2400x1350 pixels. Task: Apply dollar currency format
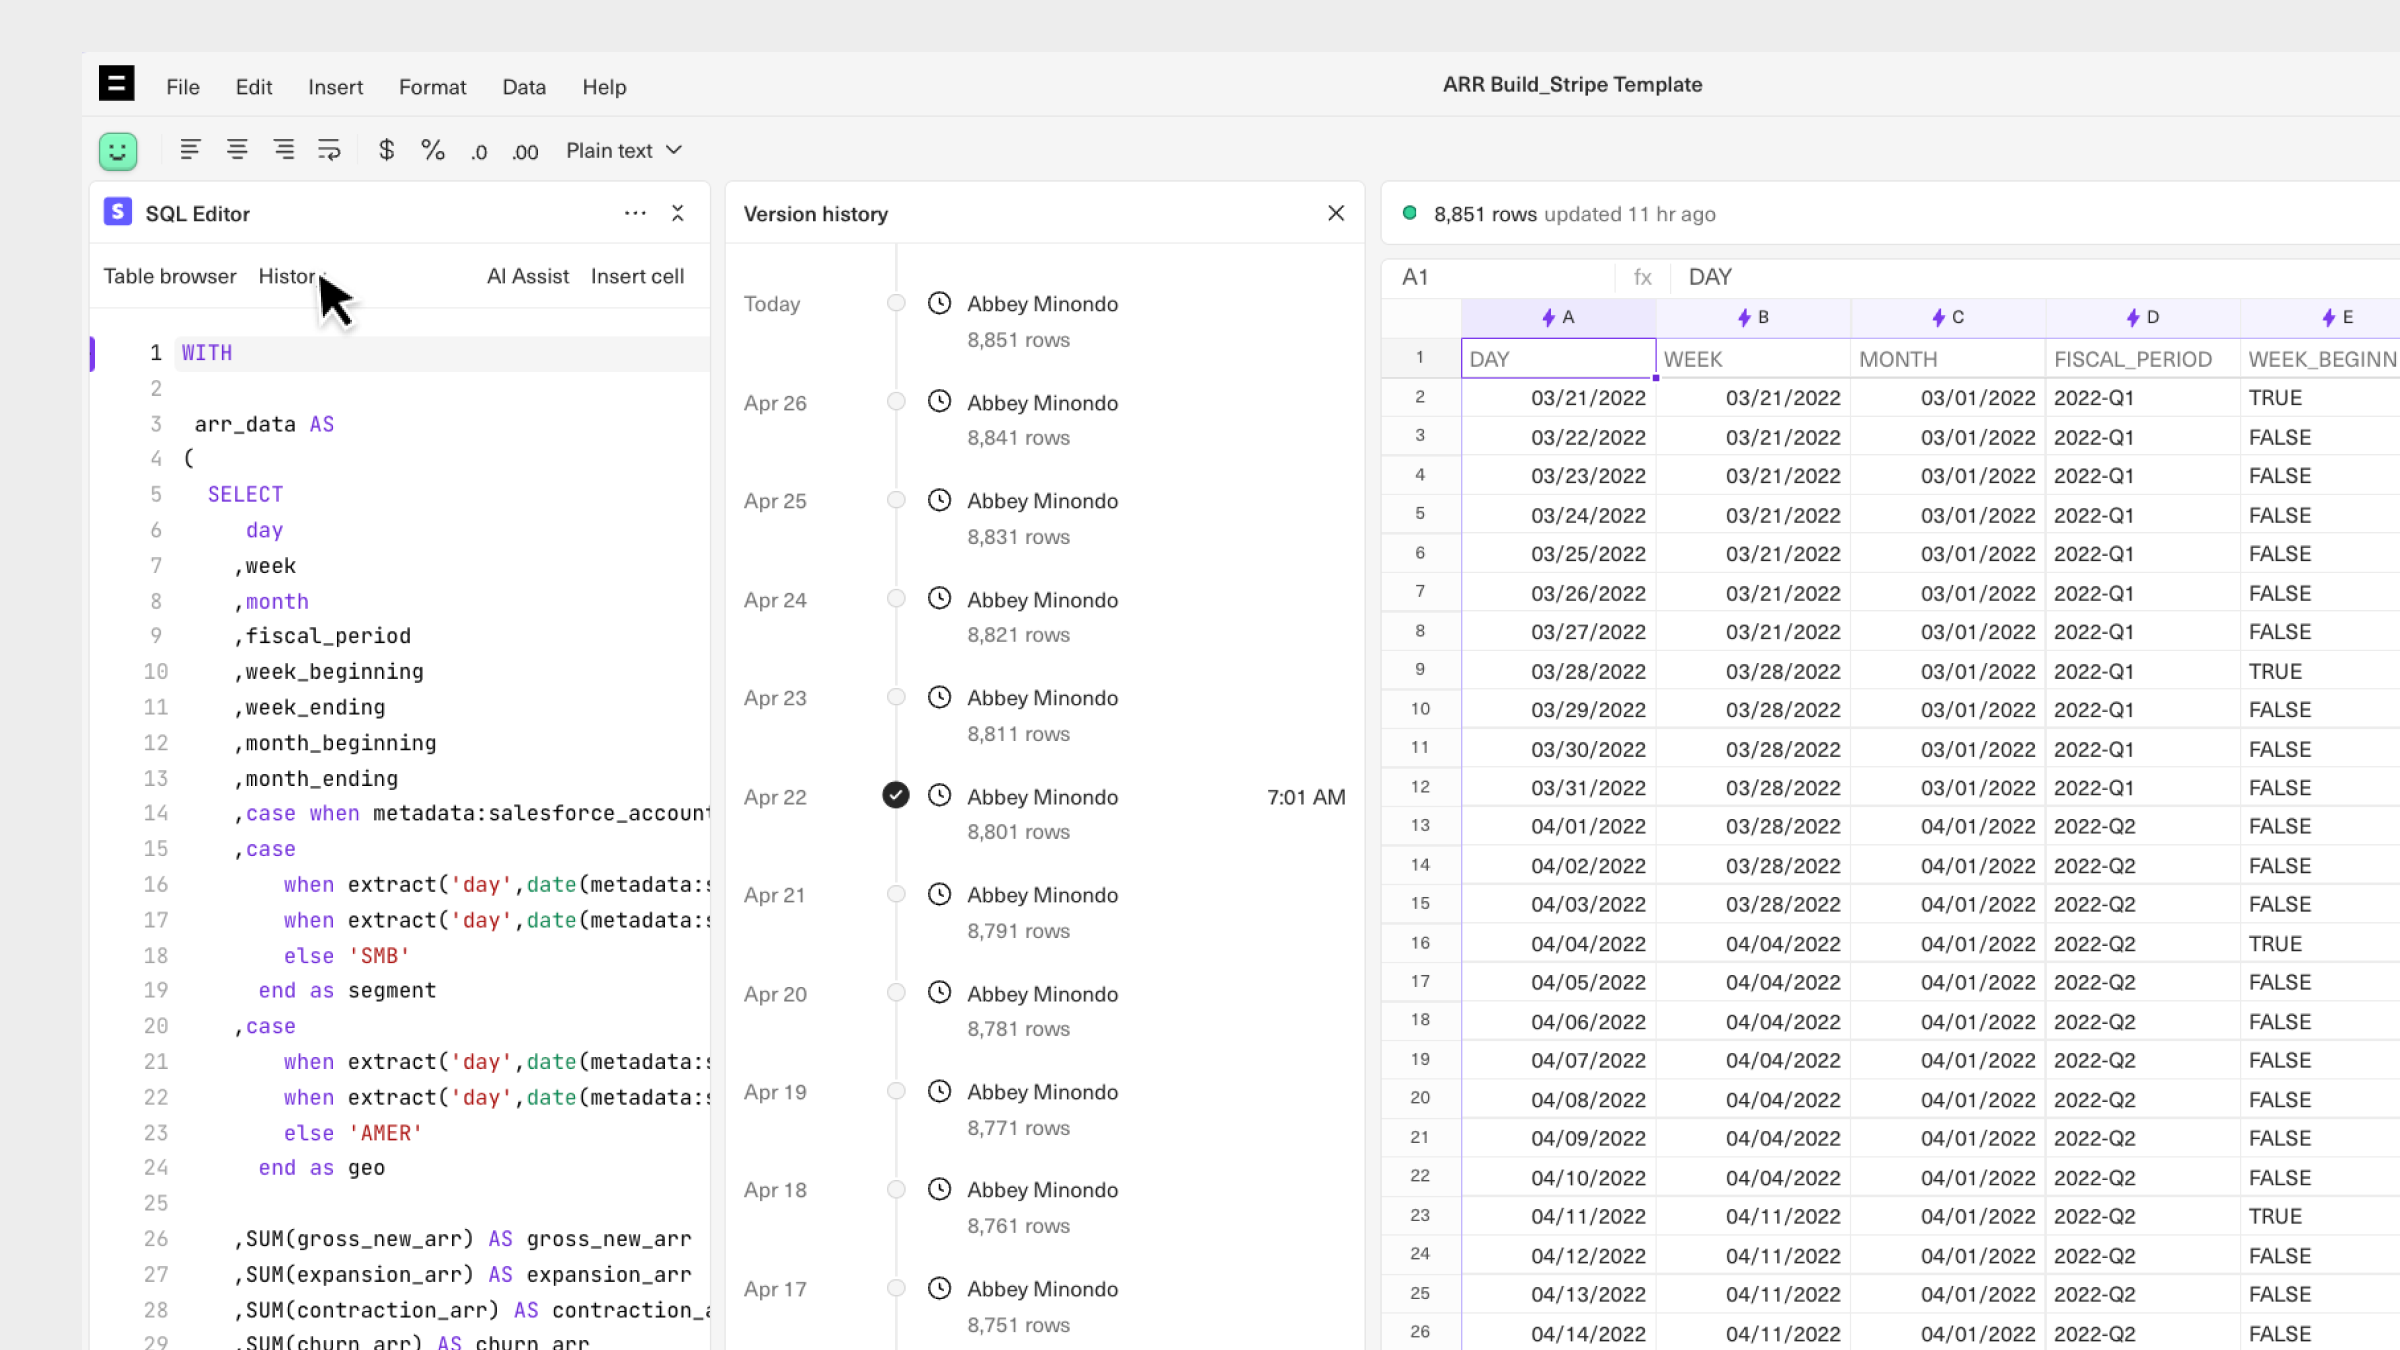(x=386, y=150)
